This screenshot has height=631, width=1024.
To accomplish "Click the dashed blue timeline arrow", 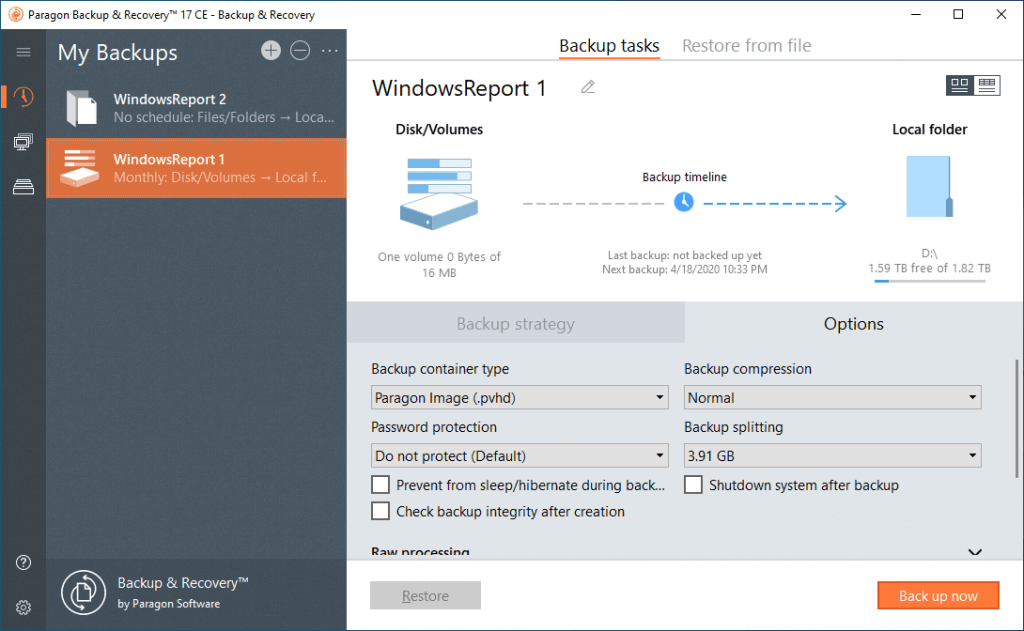I will 775,203.
